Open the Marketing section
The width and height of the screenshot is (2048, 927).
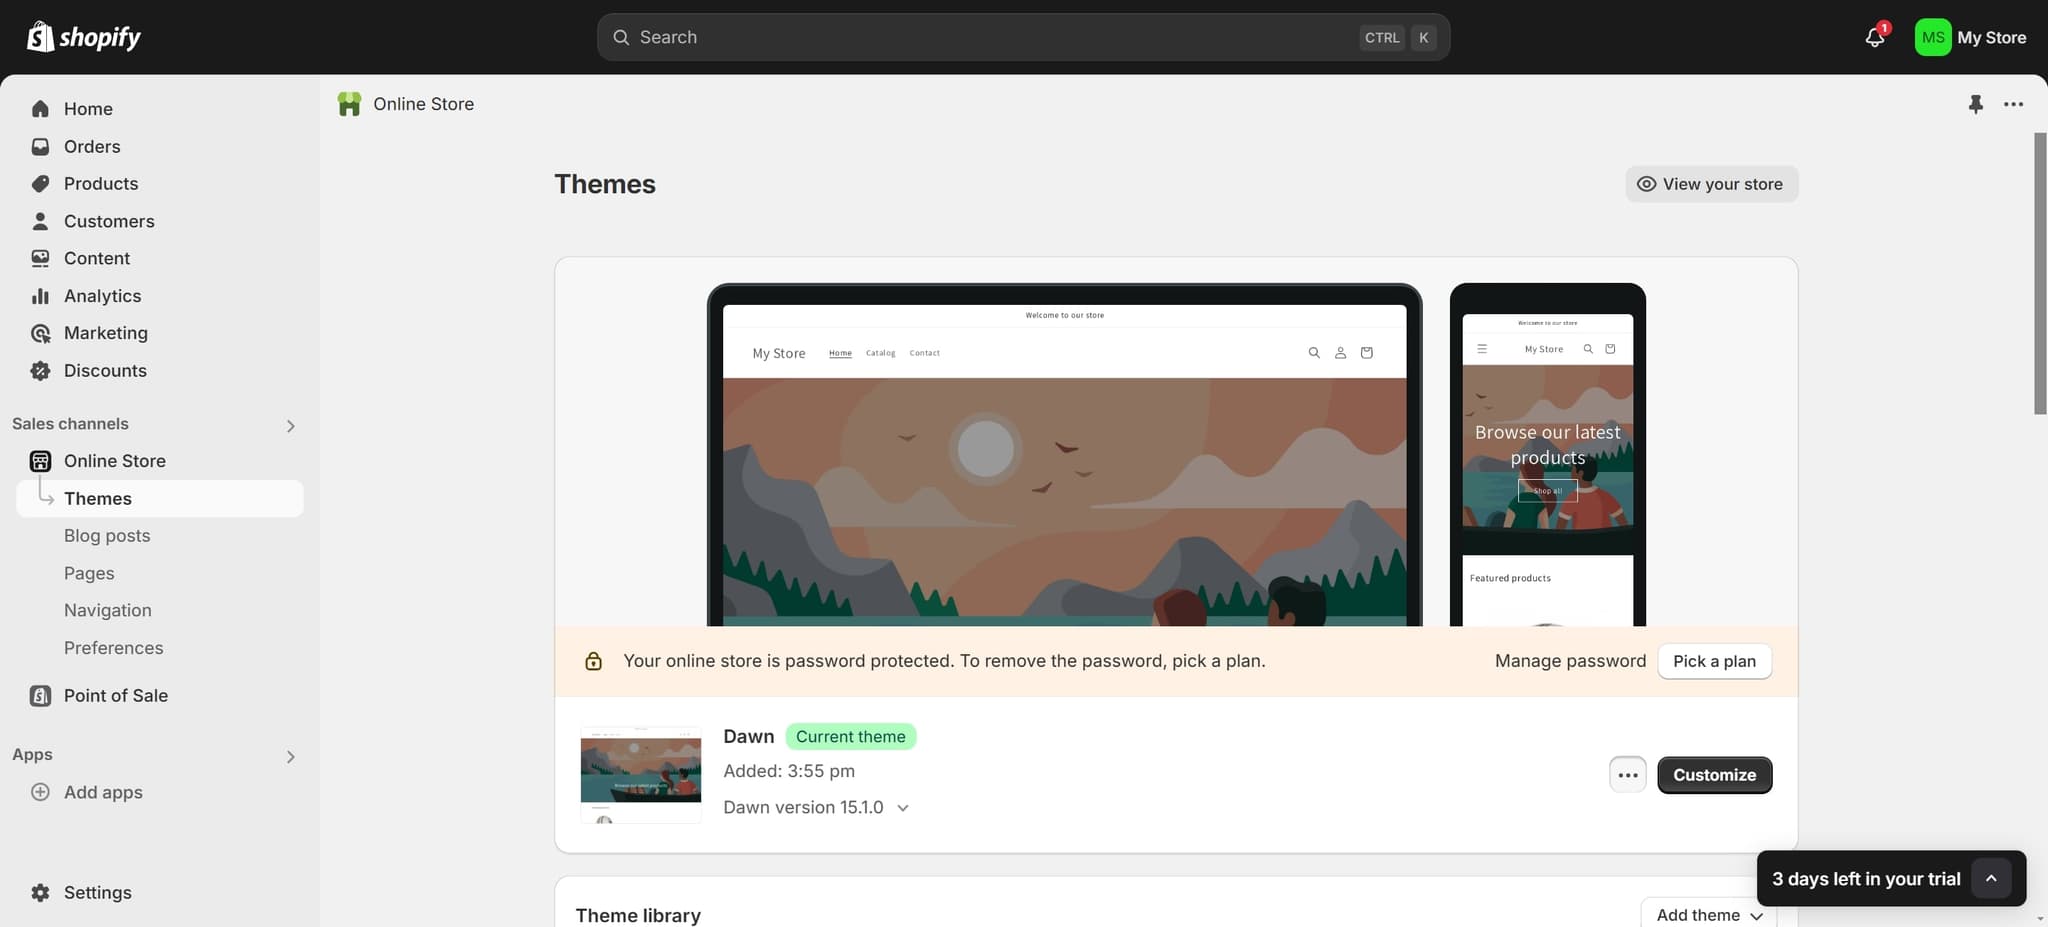click(105, 333)
